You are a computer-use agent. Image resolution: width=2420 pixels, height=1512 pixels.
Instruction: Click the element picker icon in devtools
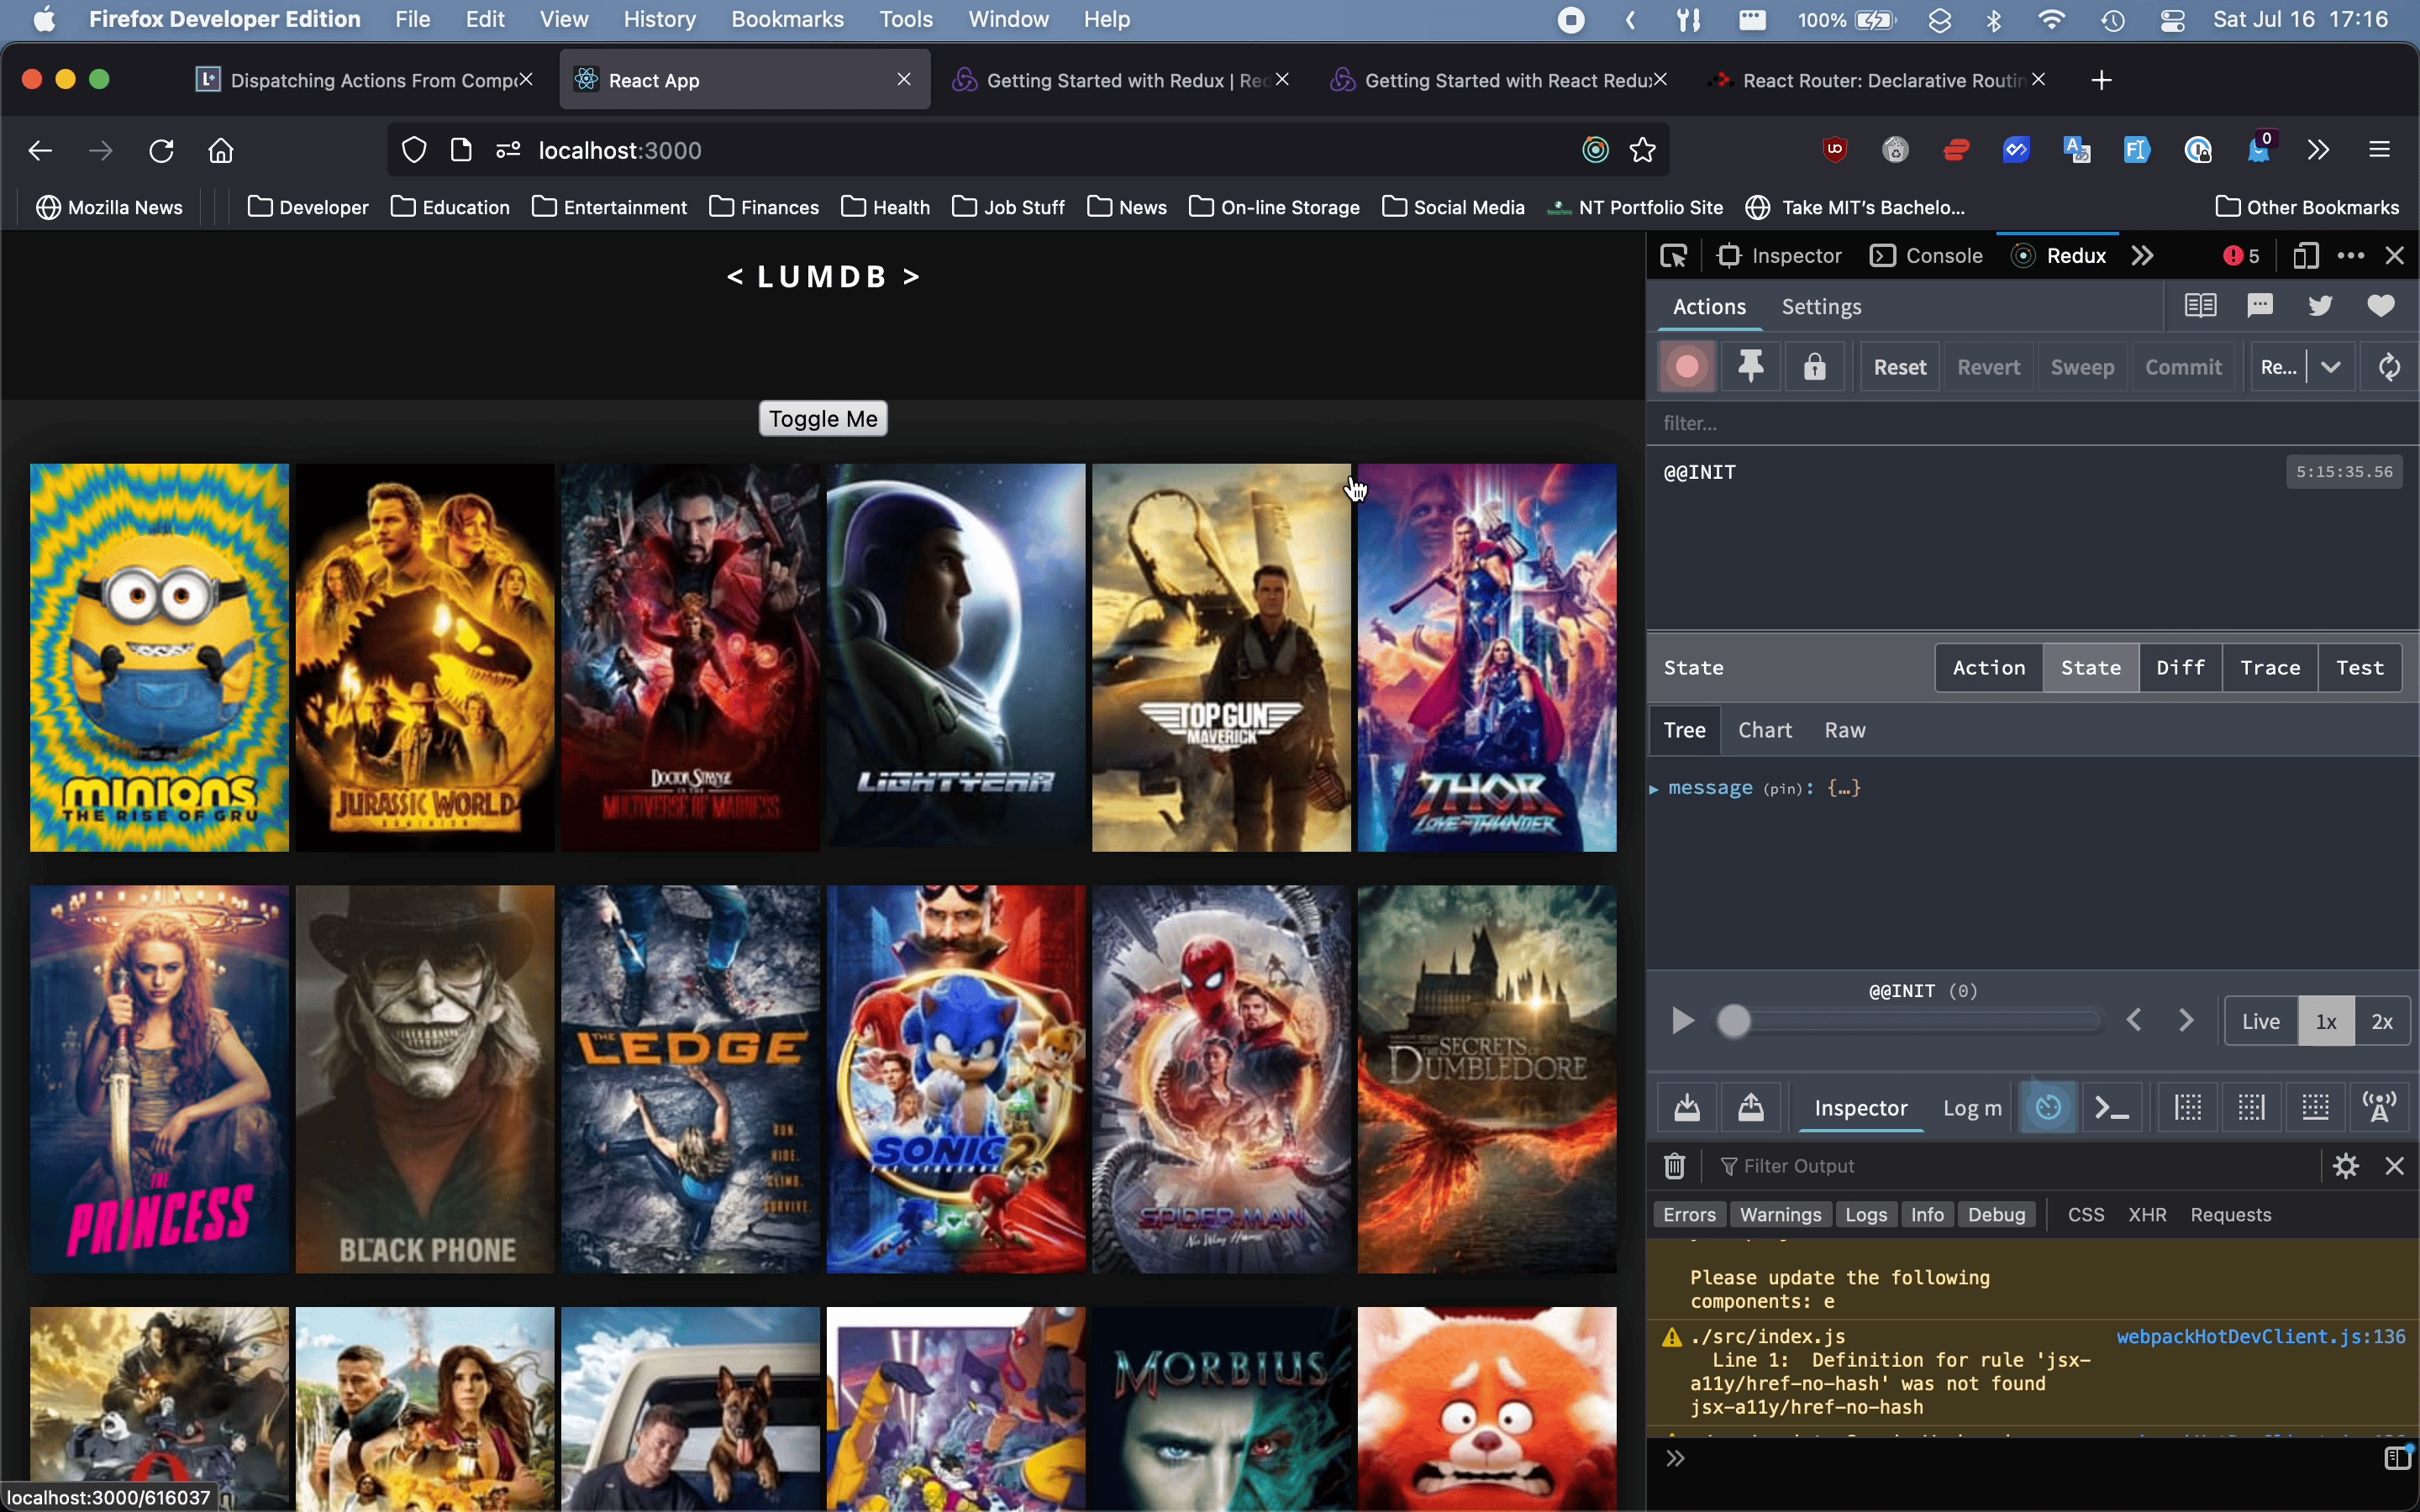coord(1674,256)
